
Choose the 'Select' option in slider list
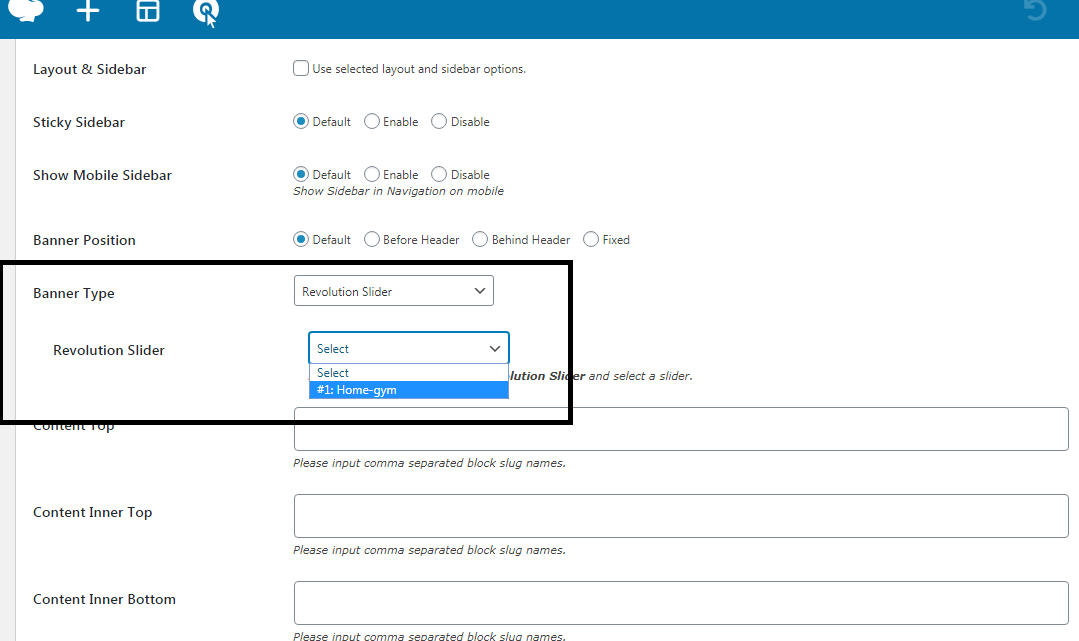[x=409, y=372]
